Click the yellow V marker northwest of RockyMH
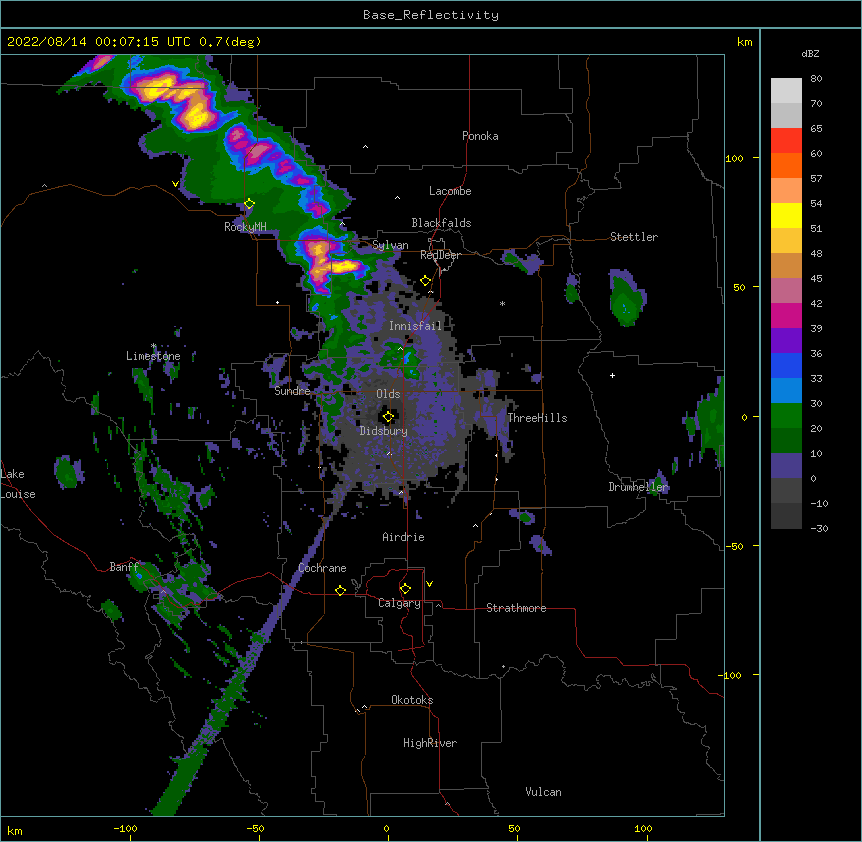 [175, 184]
